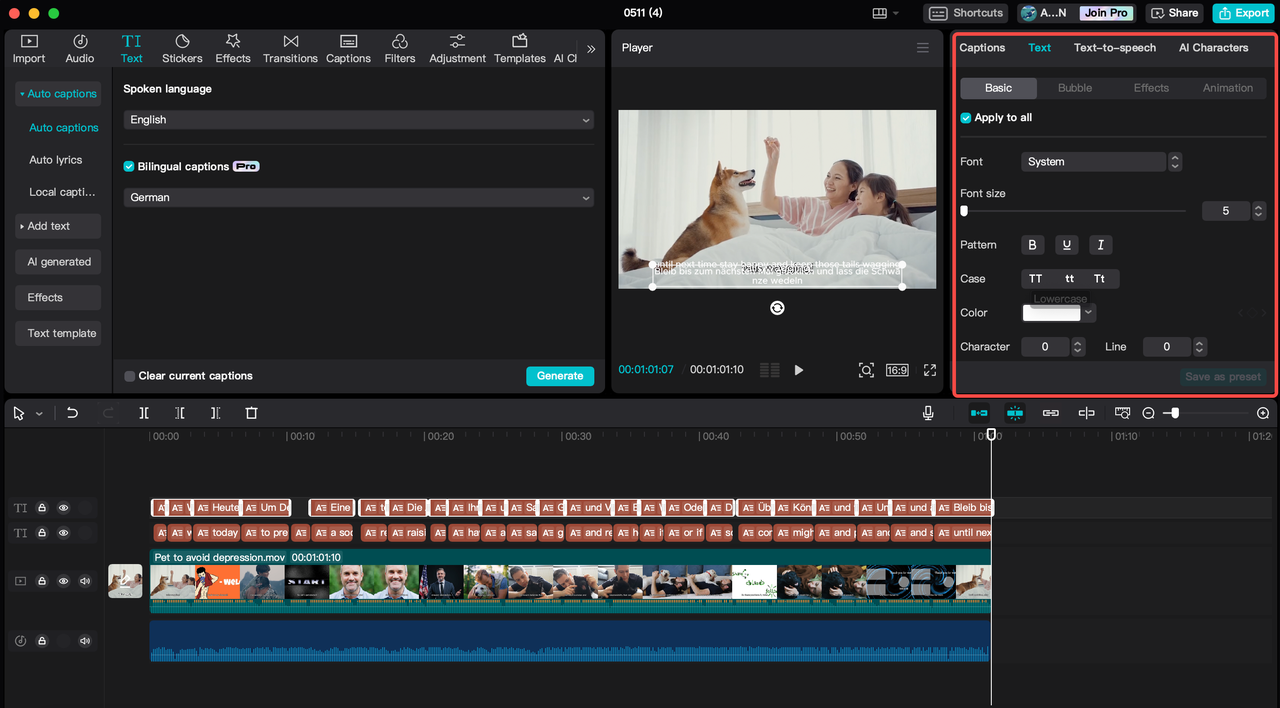Click the Undo arrow
Image resolution: width=1280 pixels, height=708 pixels.
[x=72, y=413]
